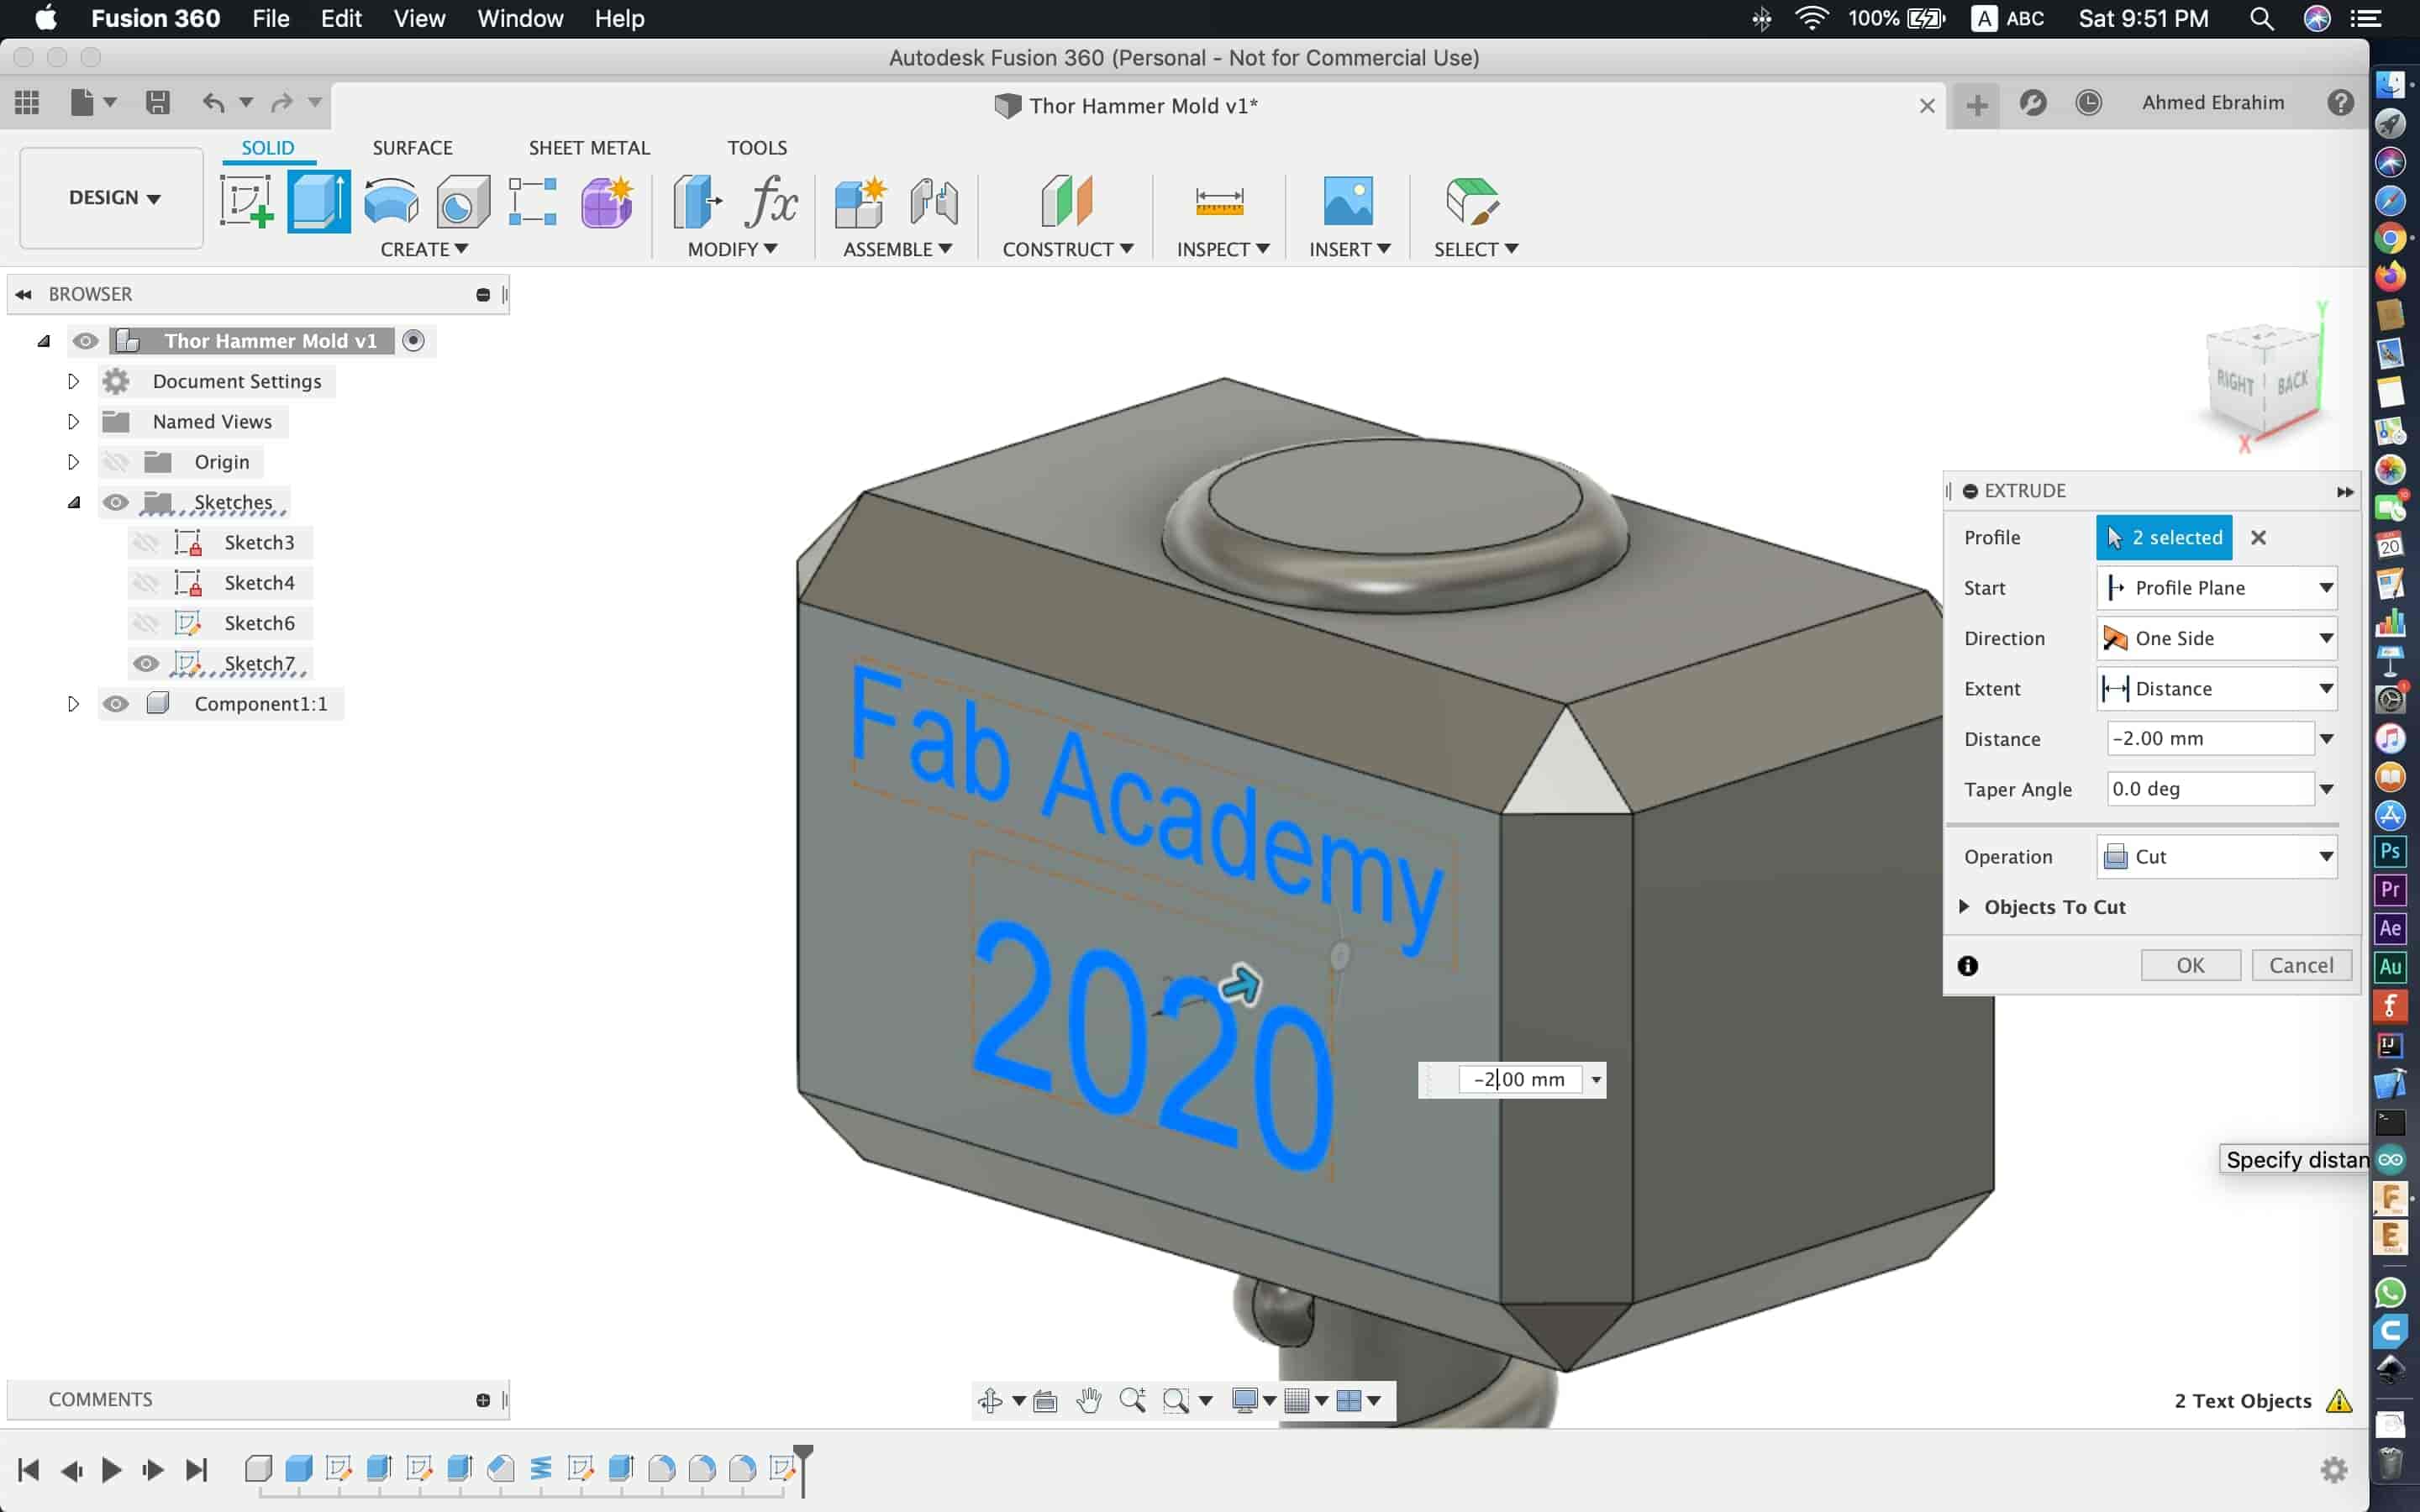Open the Start Profile Plane dropdown
2420x1512 pixels.
coord(2216,588)
